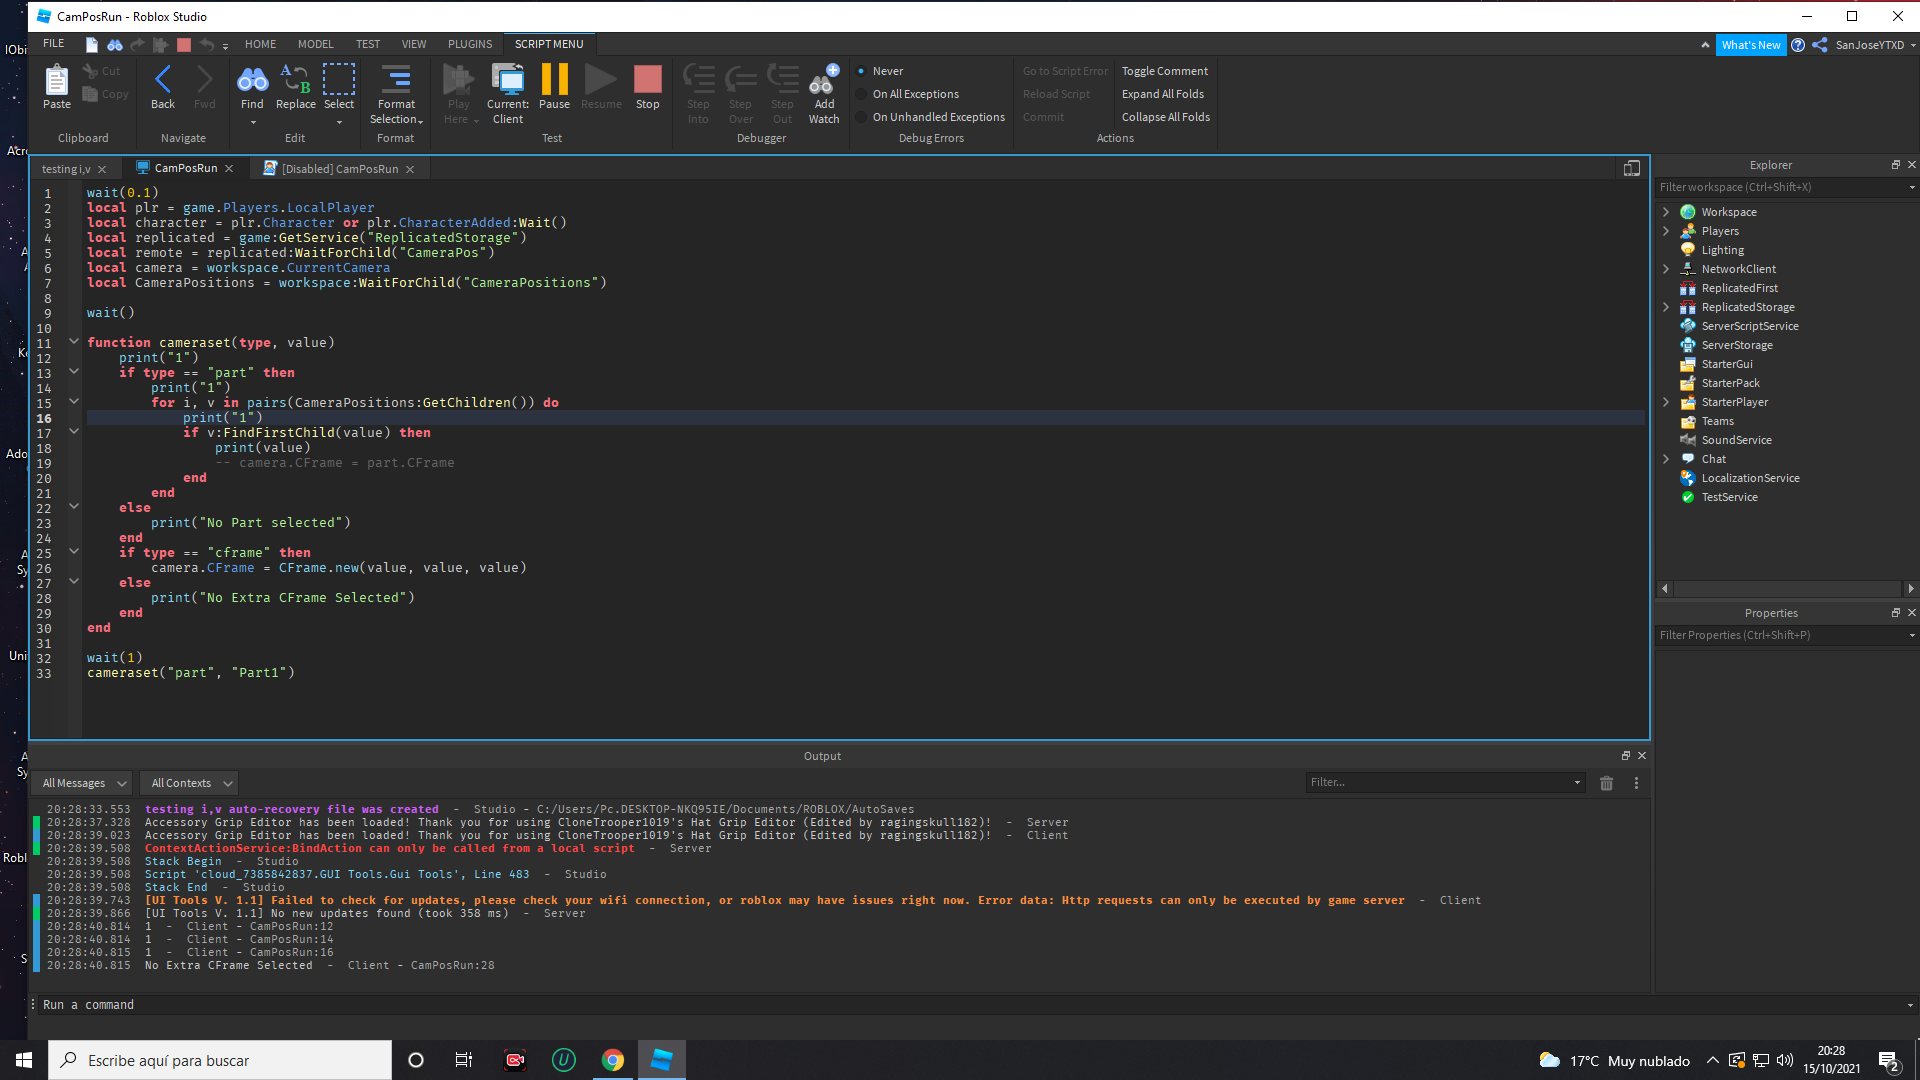Click the Current Client toggle icon
The image size is (1920, 1080).
pyautogui.click(x=508, y=81)
